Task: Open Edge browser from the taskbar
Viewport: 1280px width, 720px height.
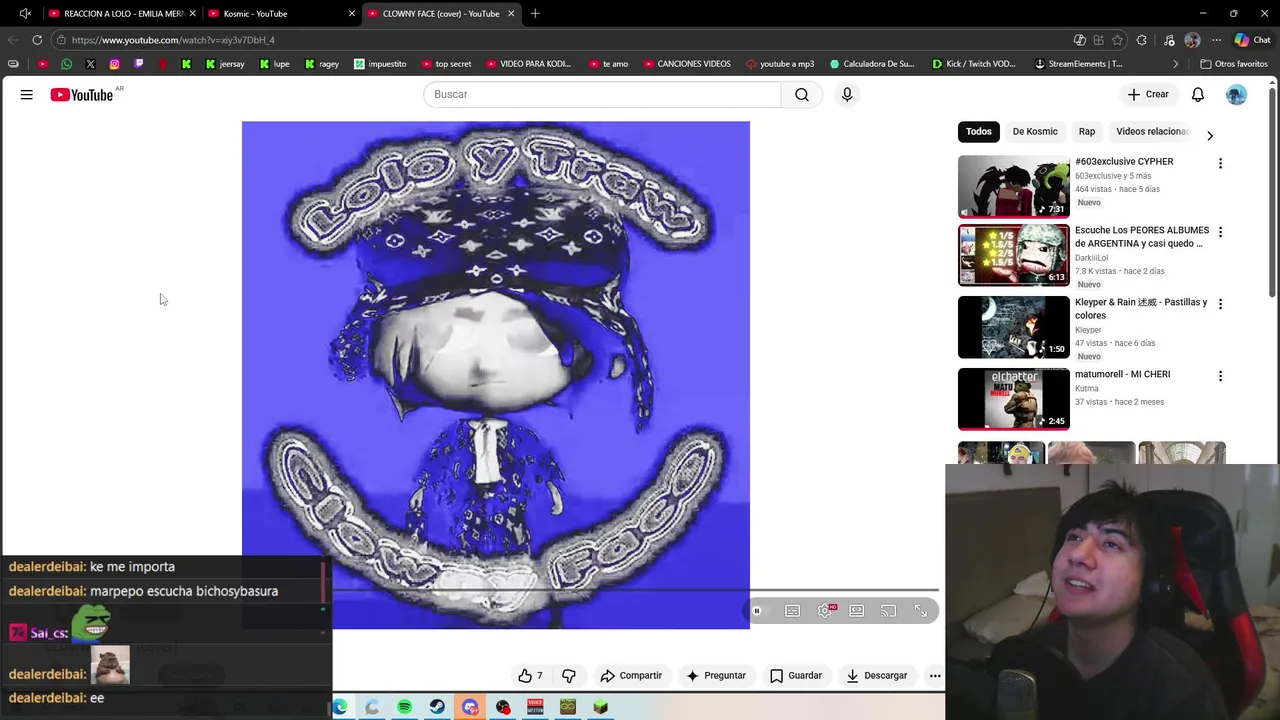Action: 340,707
